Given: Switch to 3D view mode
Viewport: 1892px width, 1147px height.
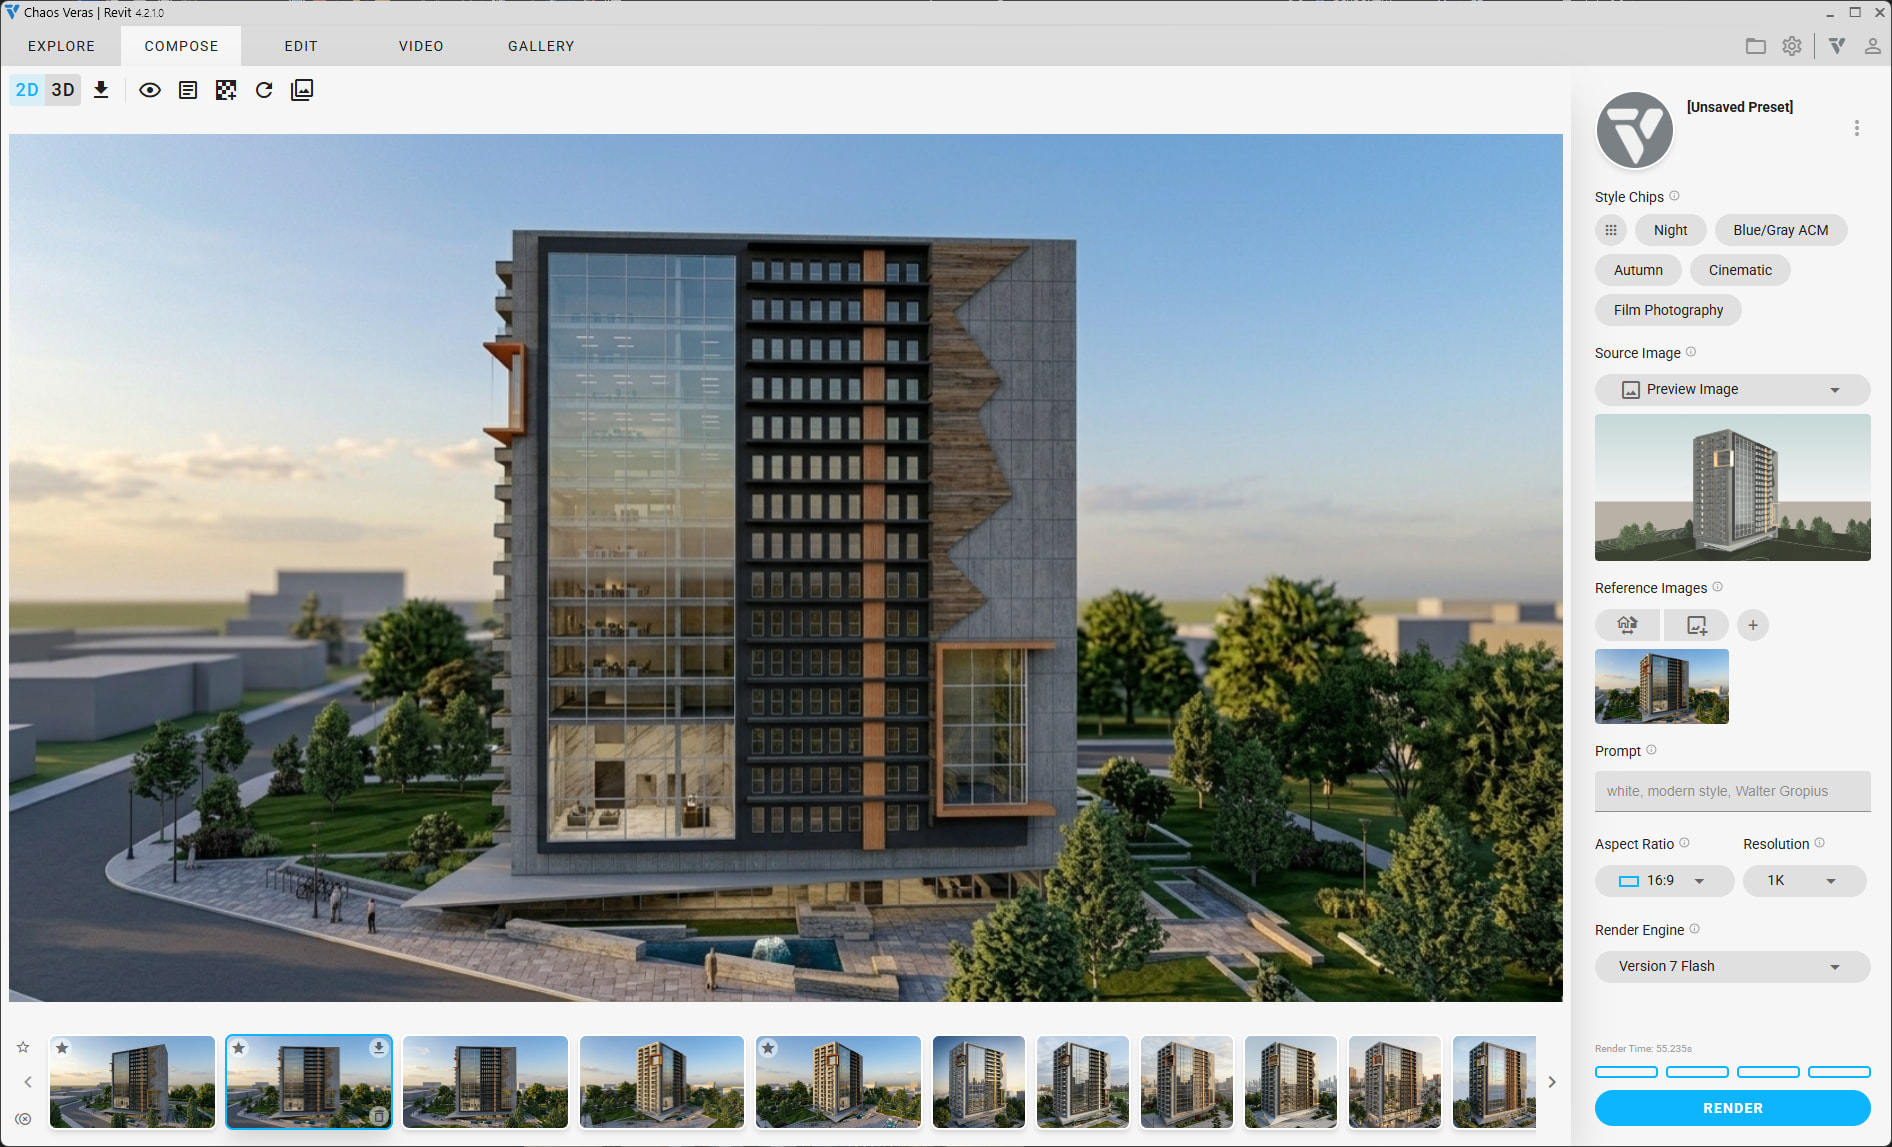Looking at the screenshot, I should 63,90.
